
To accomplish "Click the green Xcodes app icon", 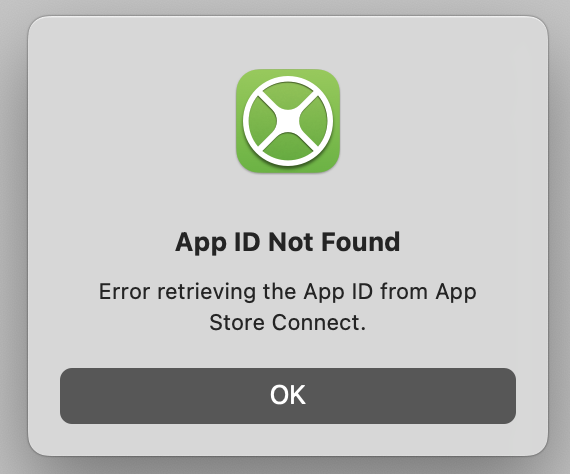I will [288, 121].
